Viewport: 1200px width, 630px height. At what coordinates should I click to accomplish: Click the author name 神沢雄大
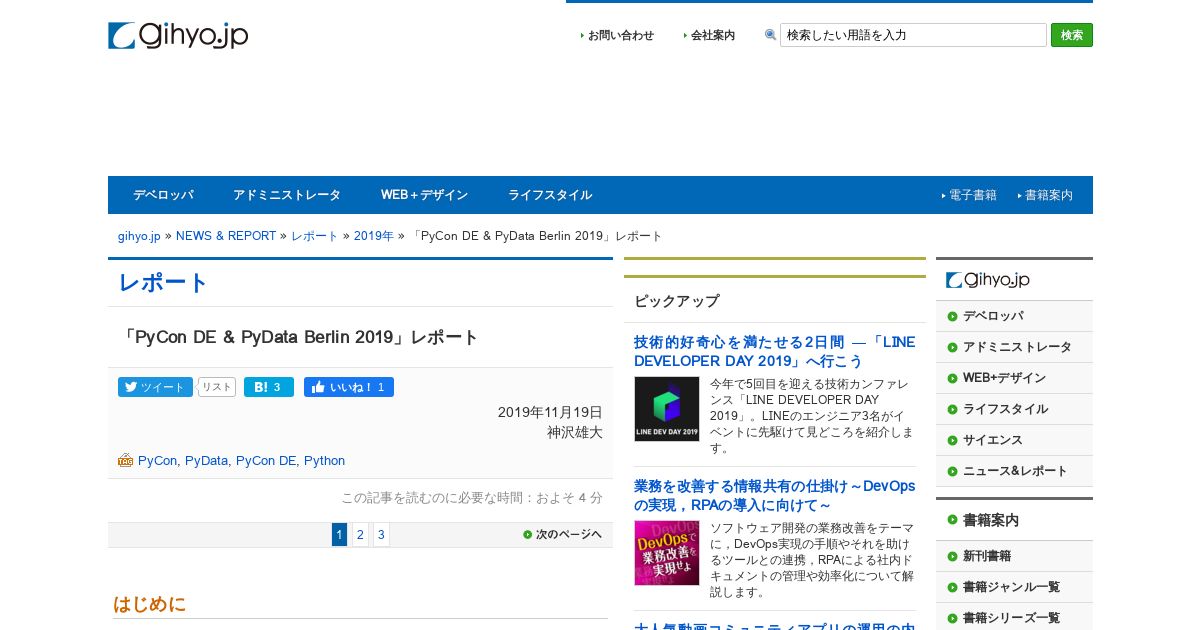[x=575, y=432]
